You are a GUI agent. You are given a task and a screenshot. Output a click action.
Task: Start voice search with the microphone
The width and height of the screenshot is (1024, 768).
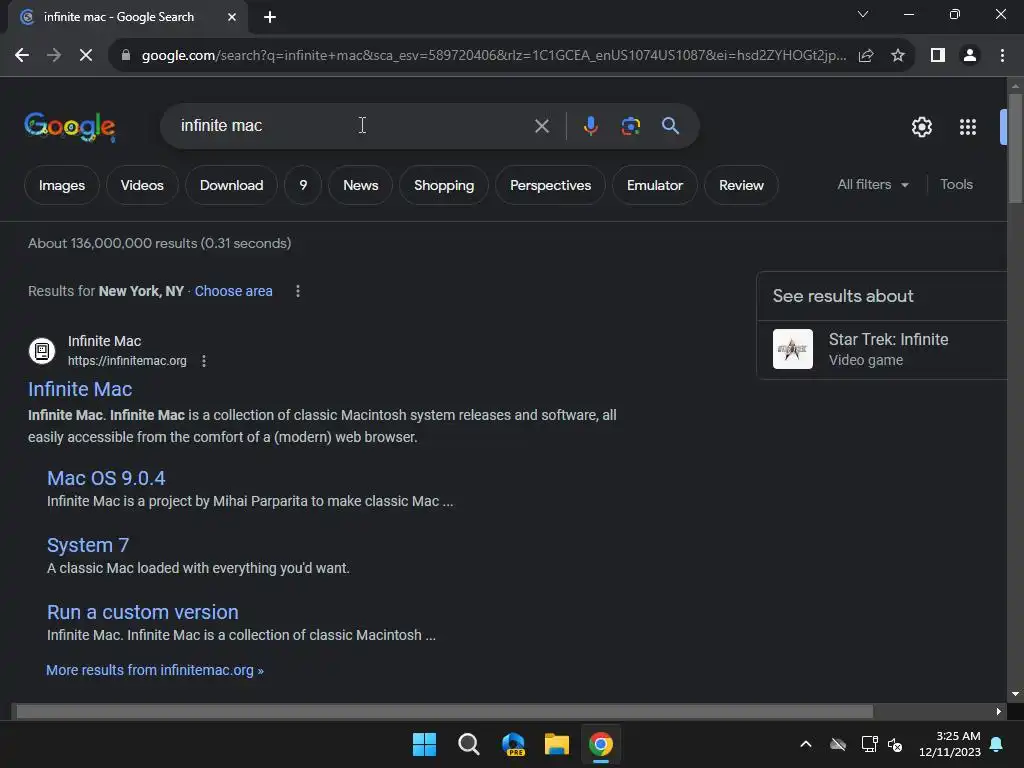tap(590, 126)
